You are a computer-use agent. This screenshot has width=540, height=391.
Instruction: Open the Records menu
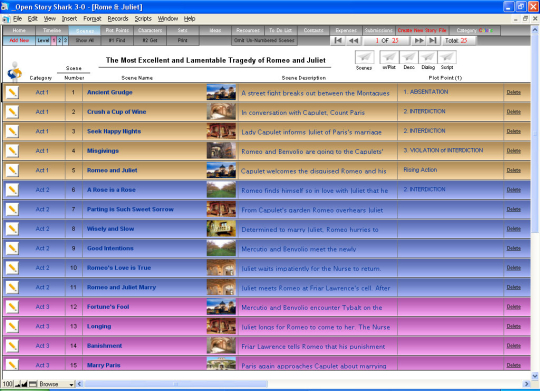tap(118, 19)
